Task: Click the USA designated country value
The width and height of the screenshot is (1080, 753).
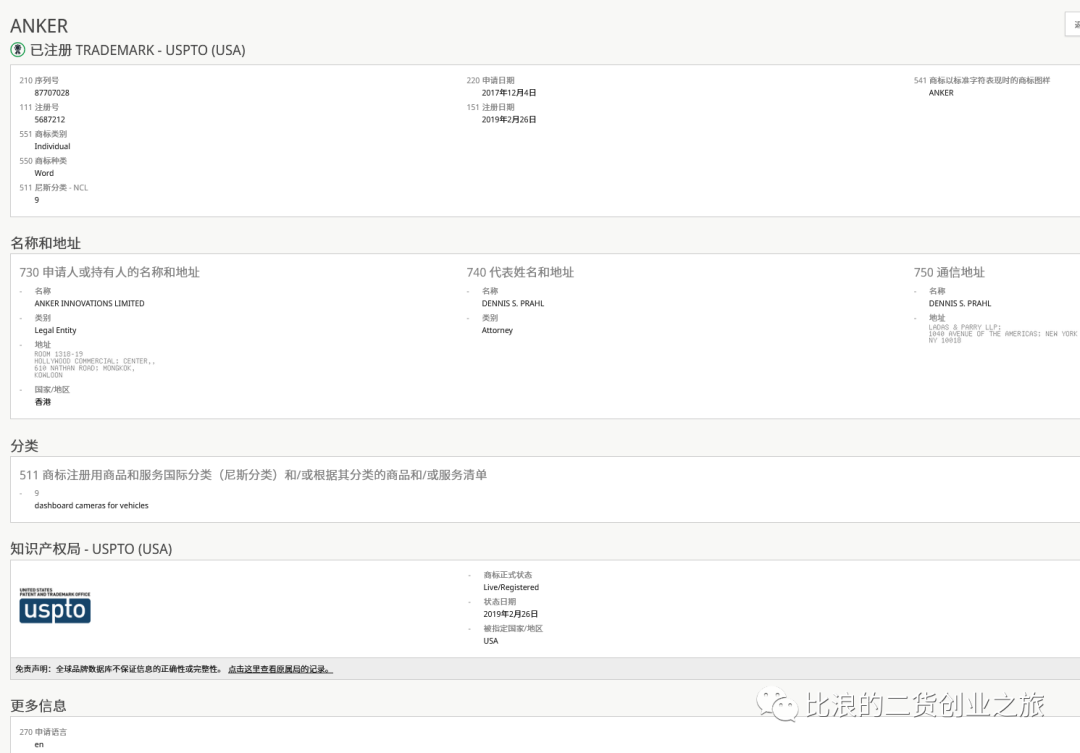Action: tap(490, 641)
